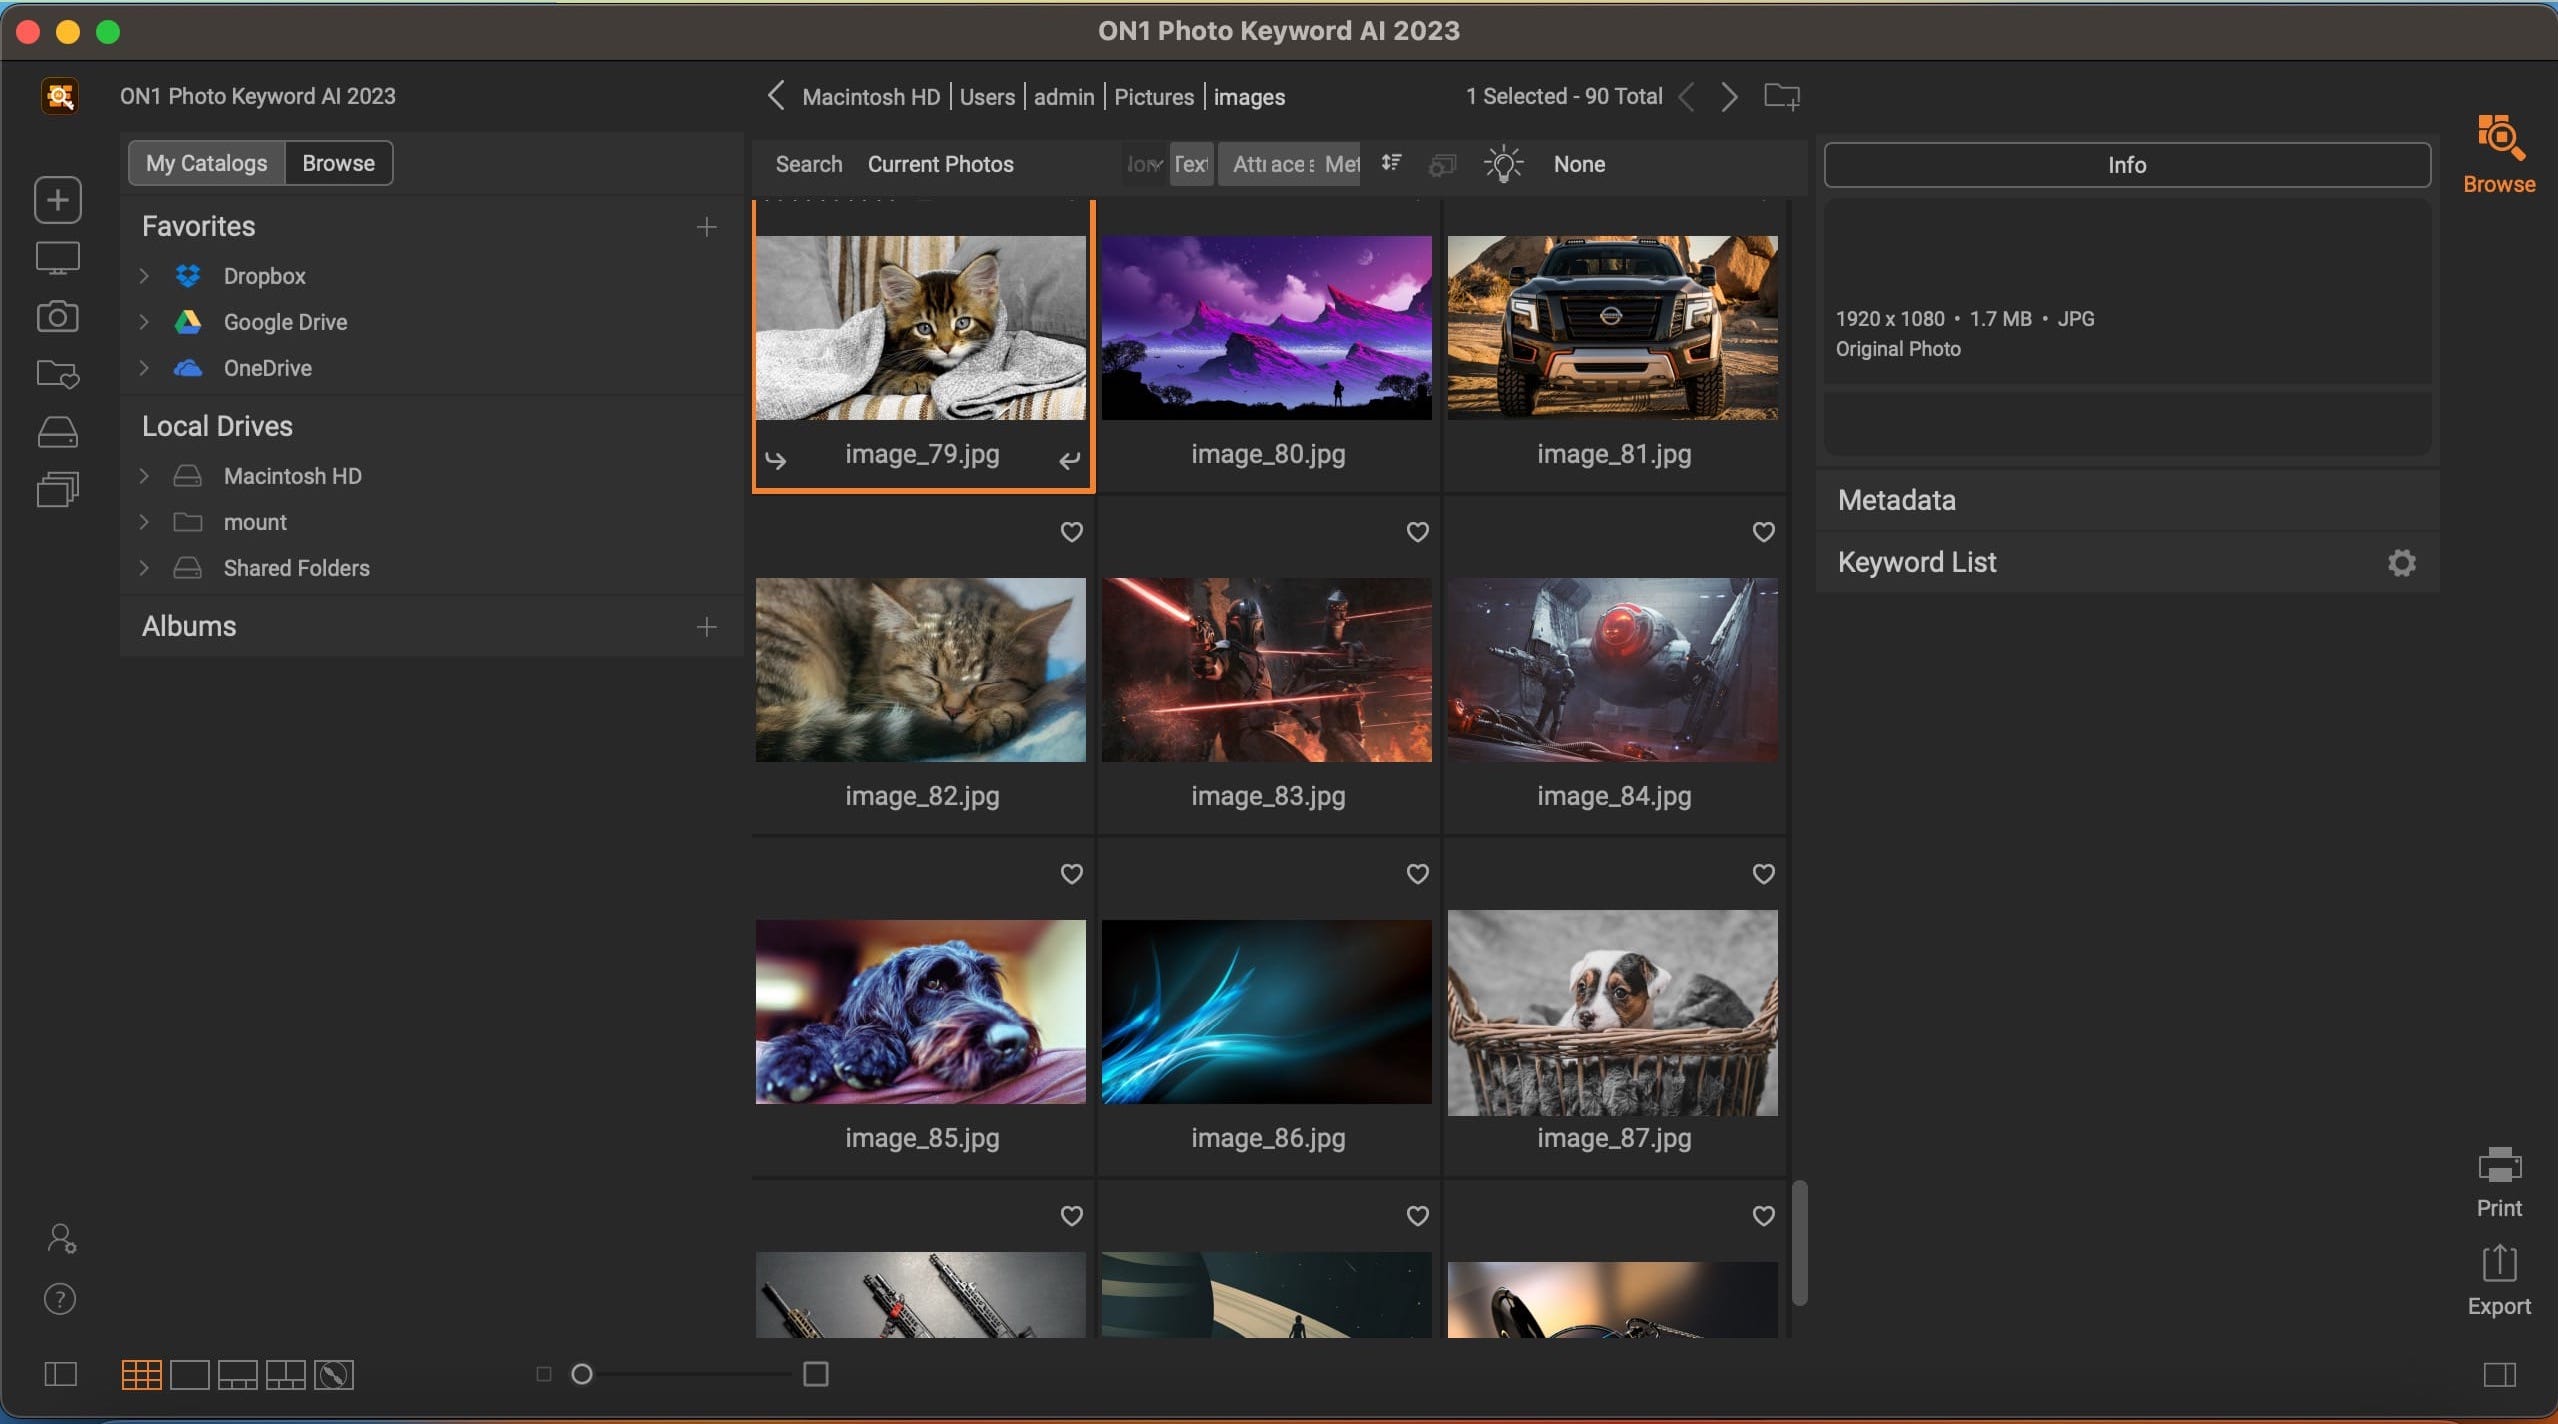Expand the Macintosh HD drive

pyautogui.click(x=144, y=476)
